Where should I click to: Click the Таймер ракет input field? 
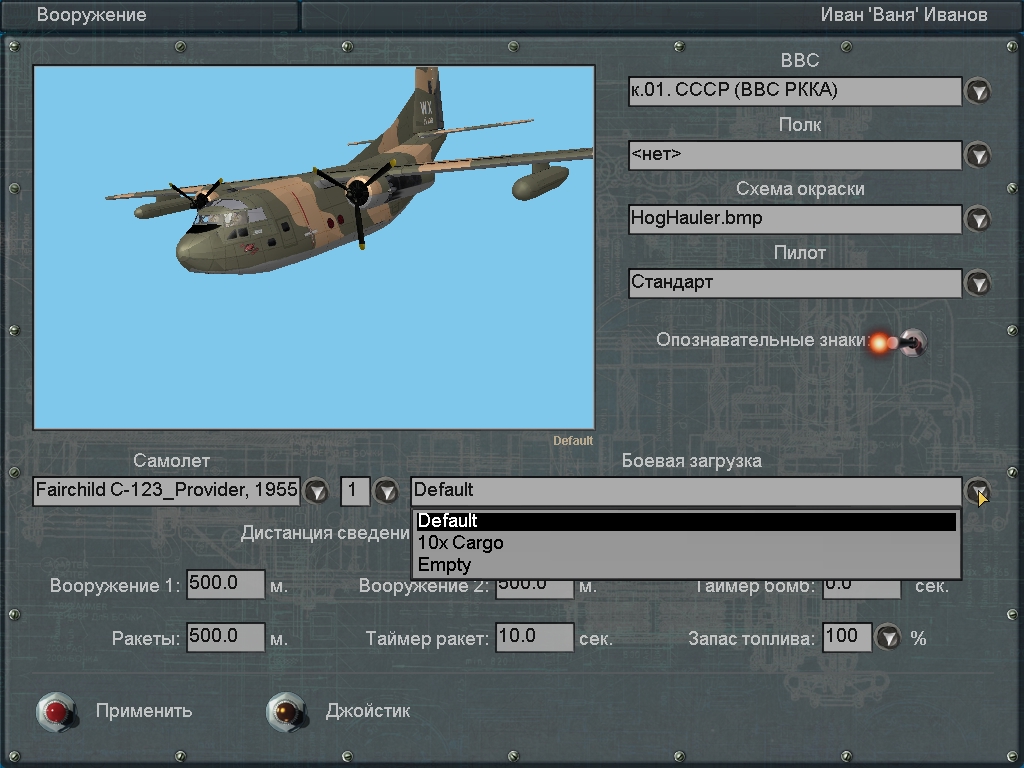tap(534, 637)
